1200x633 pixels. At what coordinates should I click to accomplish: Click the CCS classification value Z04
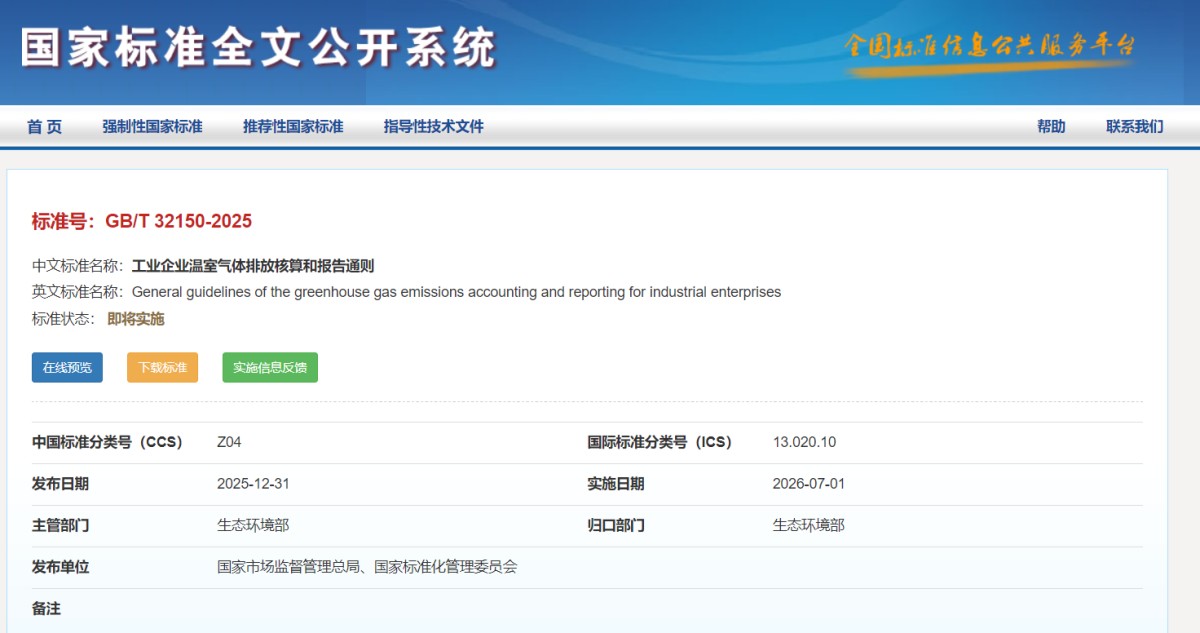click(229, 442)
